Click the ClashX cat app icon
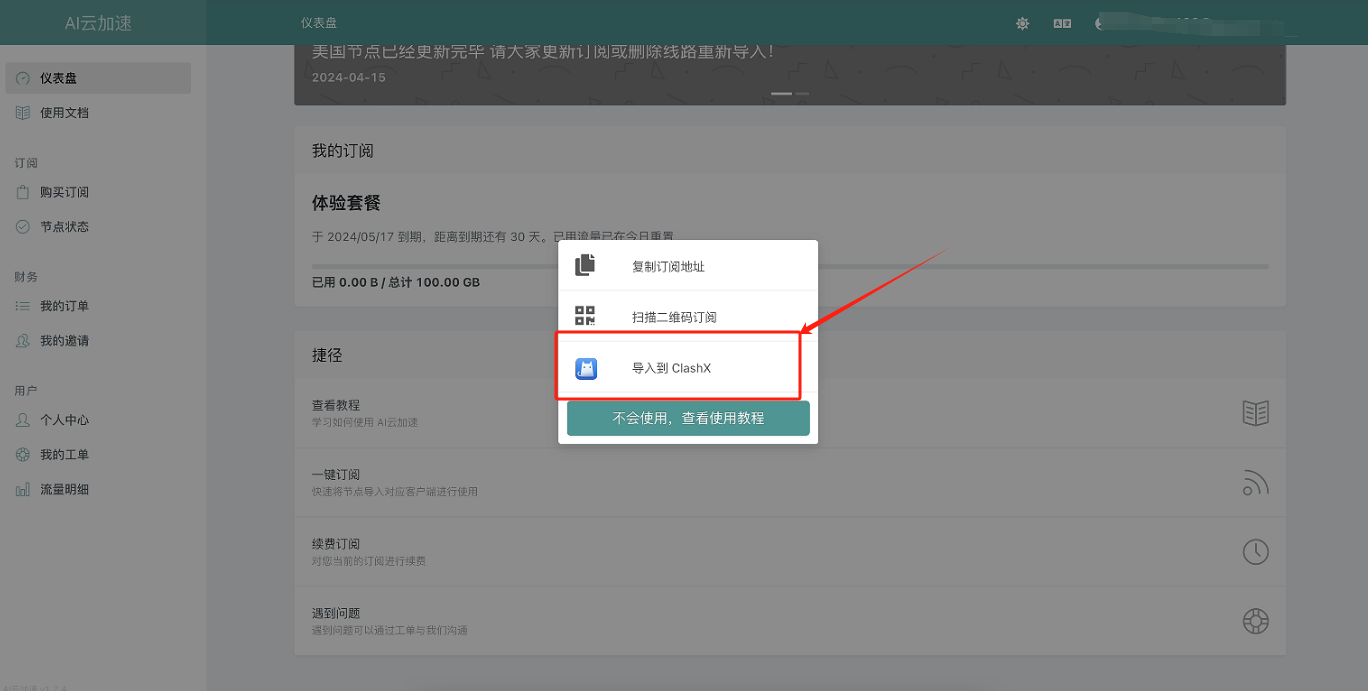Image resolution: width=1368 pixels, height=691 pixels. click(586, 369)
